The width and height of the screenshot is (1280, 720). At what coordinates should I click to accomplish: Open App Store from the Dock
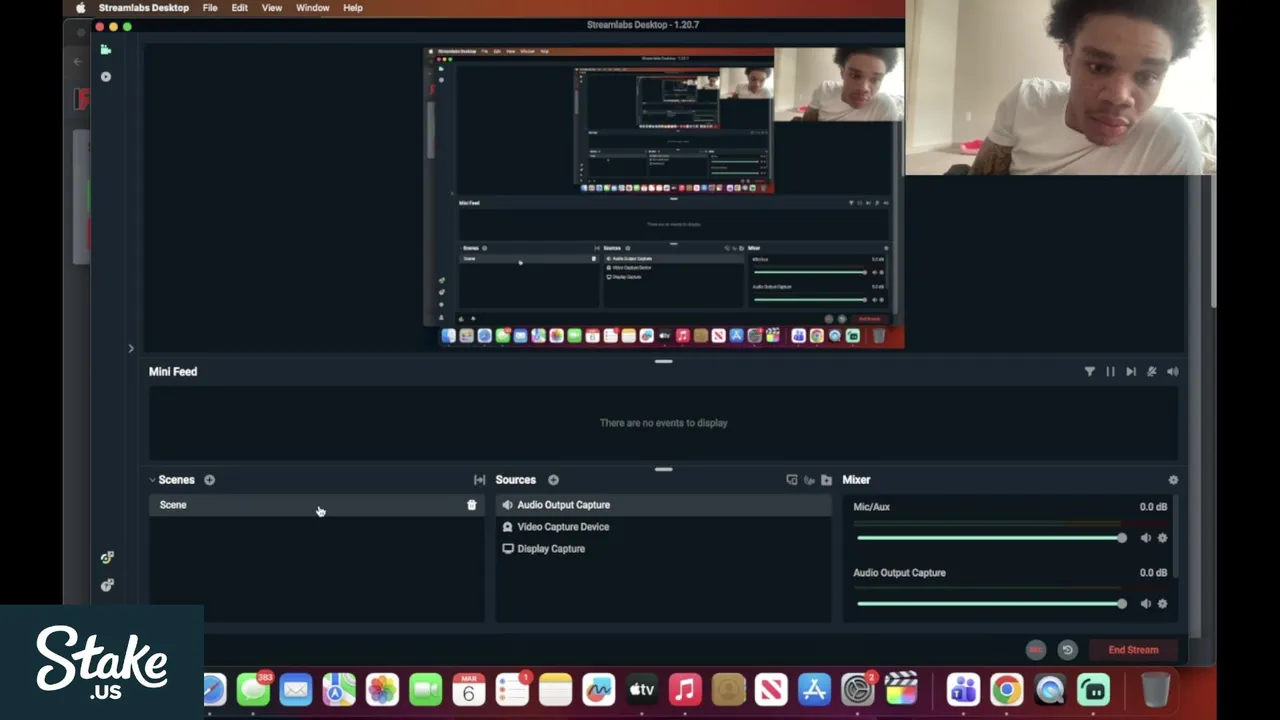(815, 689)
